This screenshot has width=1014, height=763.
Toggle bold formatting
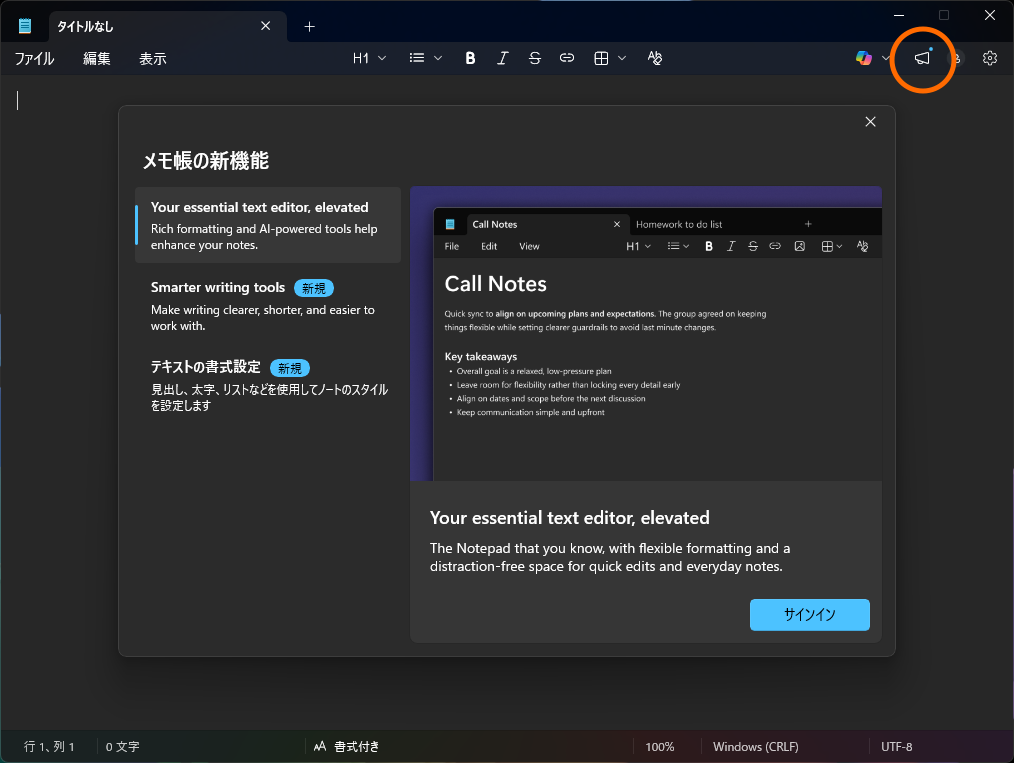coord(470,58)
